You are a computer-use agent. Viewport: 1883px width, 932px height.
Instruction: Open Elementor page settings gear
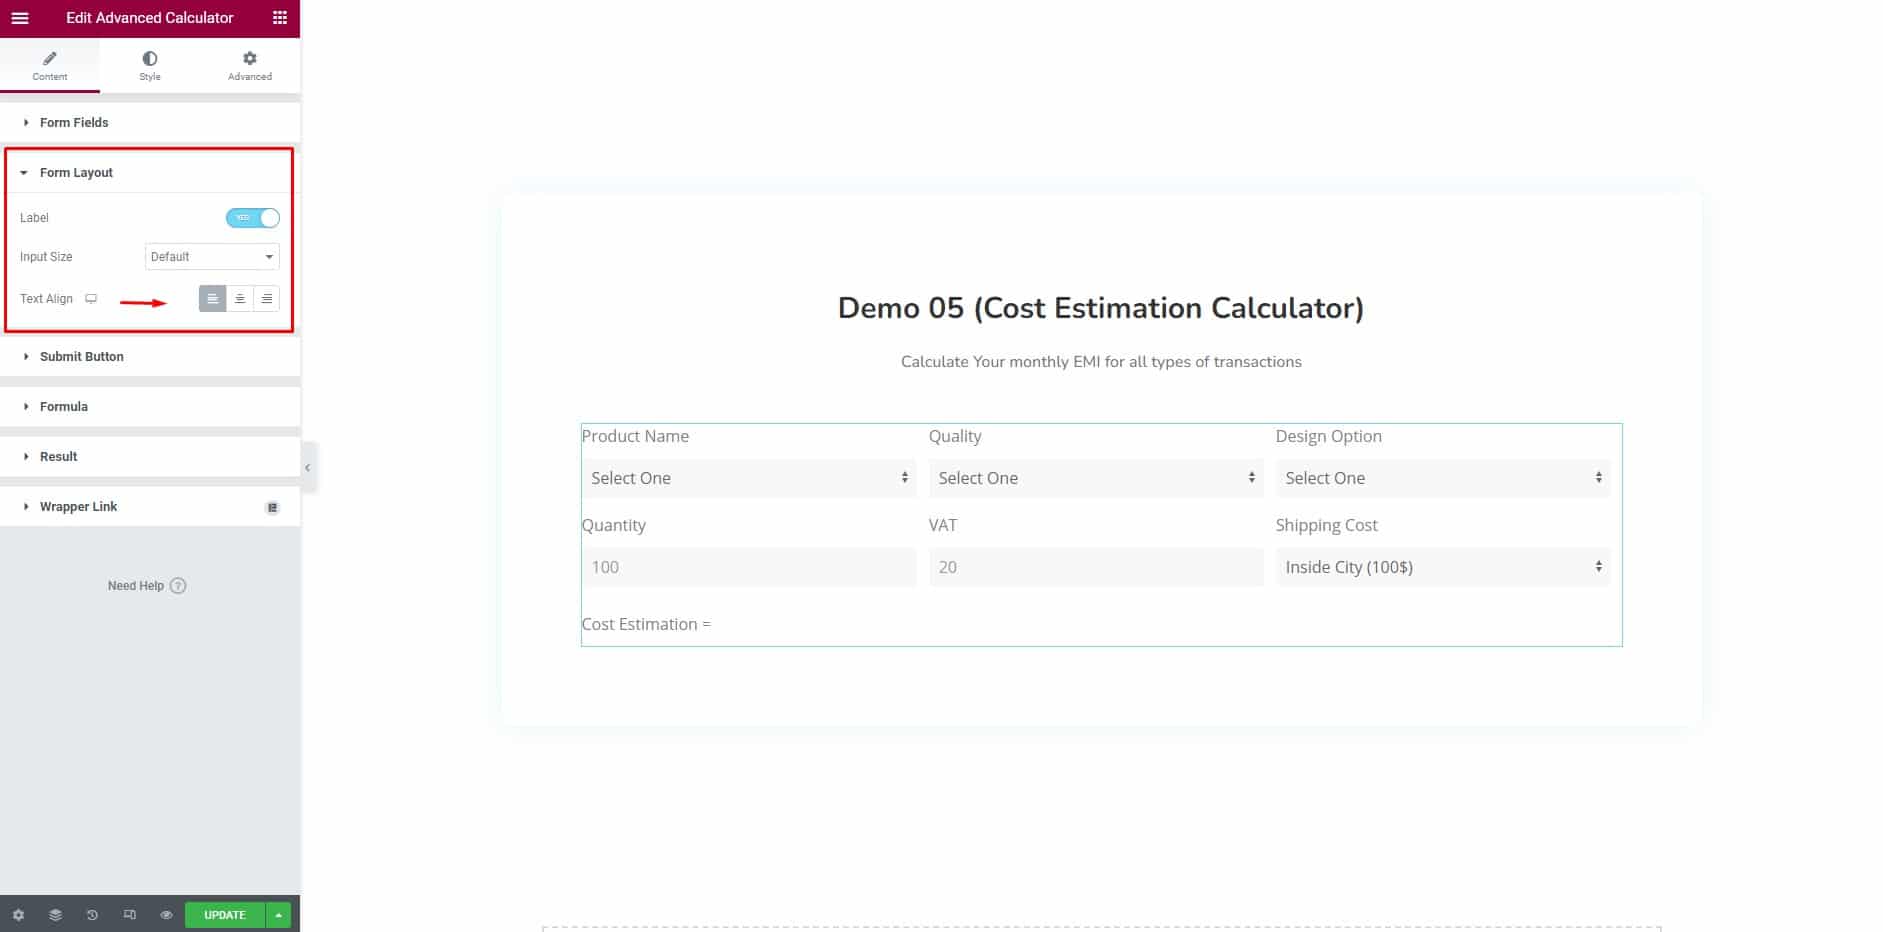17,914
